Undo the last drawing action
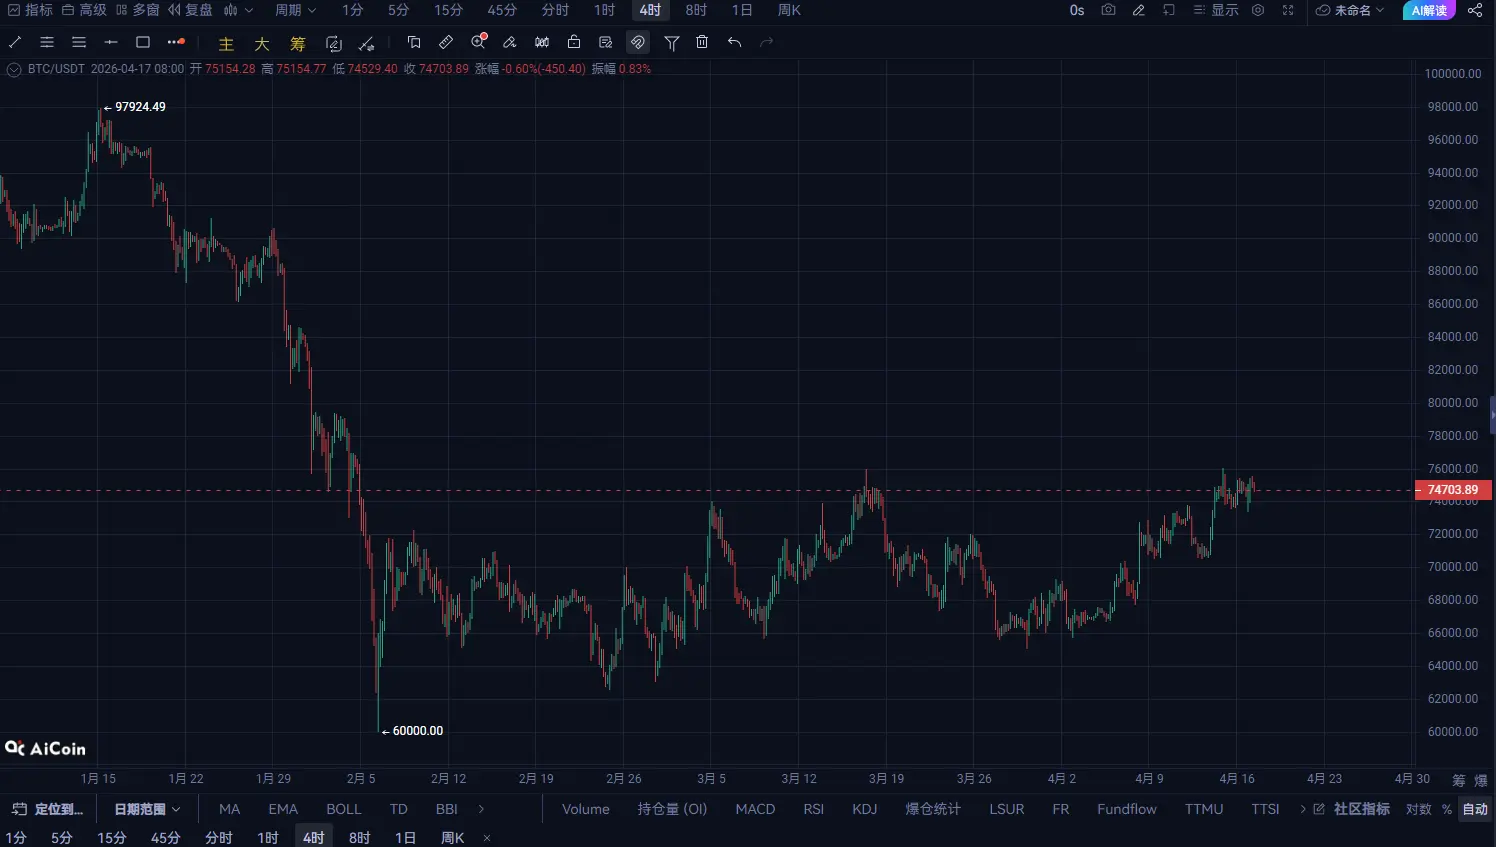Image resolution: width=1496 pixels, height=847 pixels. [x=735, y=42]
